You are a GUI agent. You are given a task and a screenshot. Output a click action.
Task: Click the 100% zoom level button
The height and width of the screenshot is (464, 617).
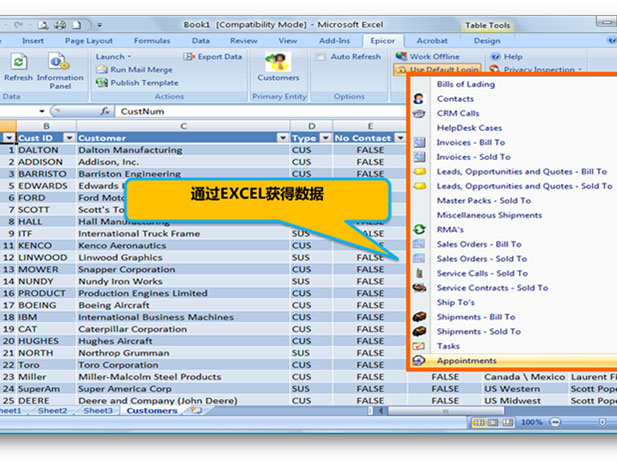(531, 422)
